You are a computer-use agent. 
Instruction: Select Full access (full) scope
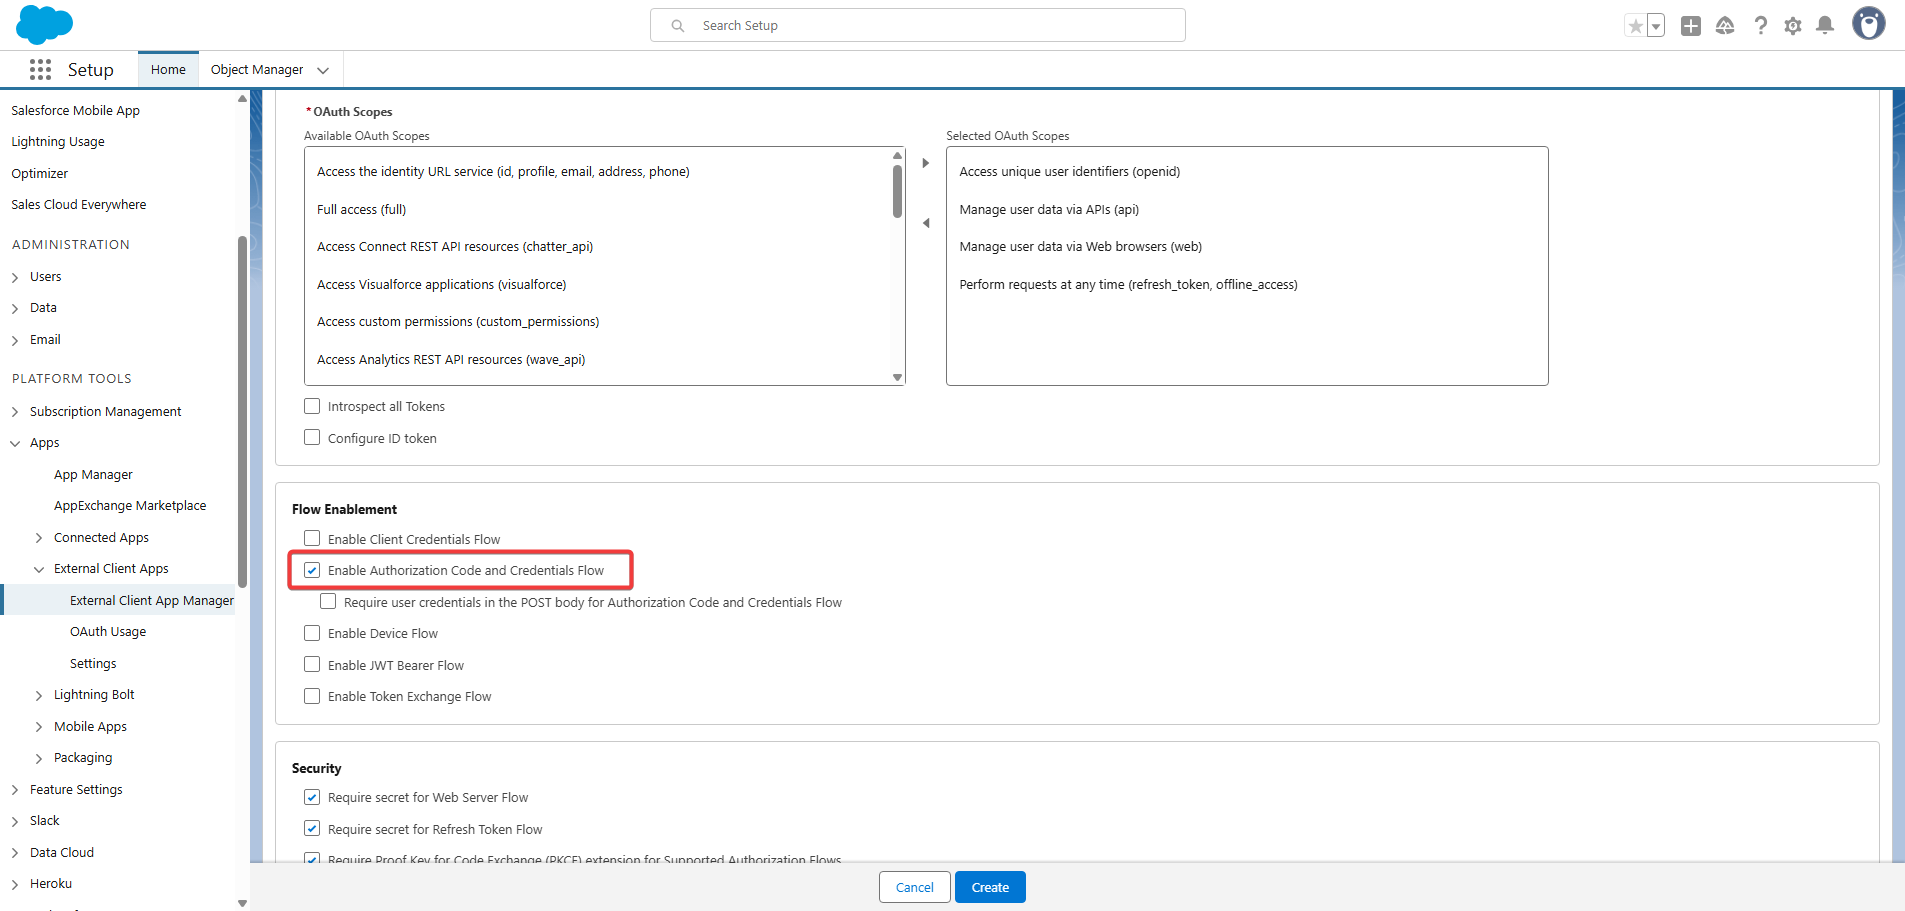[362, 210]
